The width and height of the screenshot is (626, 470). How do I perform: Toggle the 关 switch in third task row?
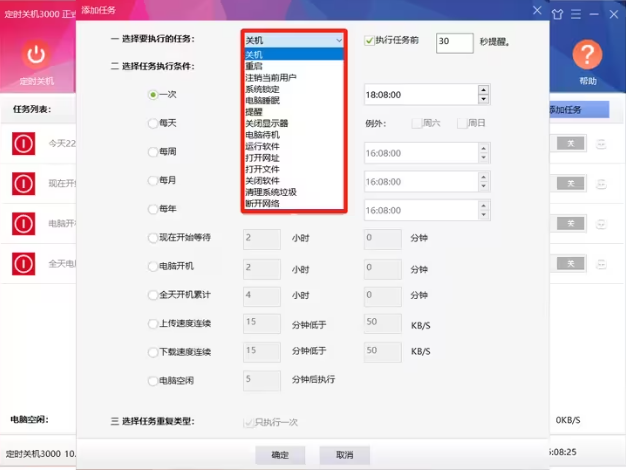[x=571, y=223]
